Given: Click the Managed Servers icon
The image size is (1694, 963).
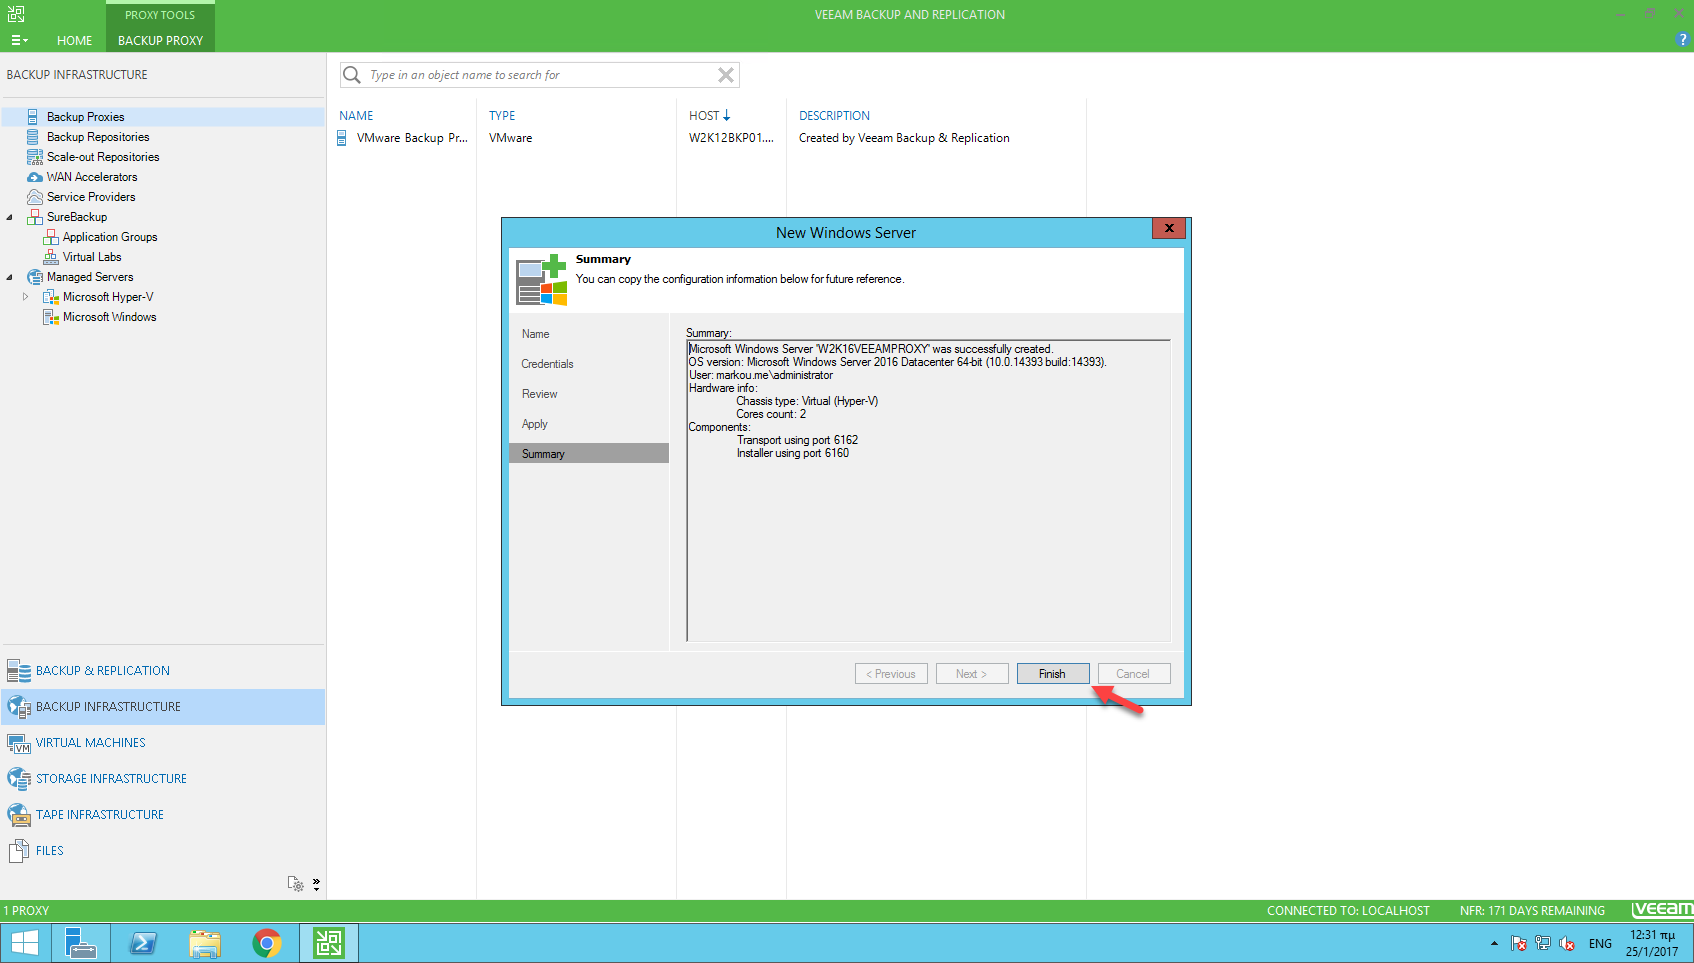Looking at the screenshot, I should pyautogui.click(x=34, y=277).
